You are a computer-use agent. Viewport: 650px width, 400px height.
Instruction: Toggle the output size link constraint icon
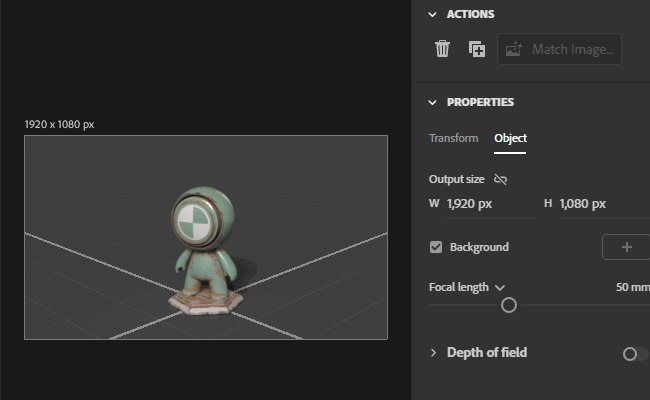pyautogui.click(x=500, y=179)
